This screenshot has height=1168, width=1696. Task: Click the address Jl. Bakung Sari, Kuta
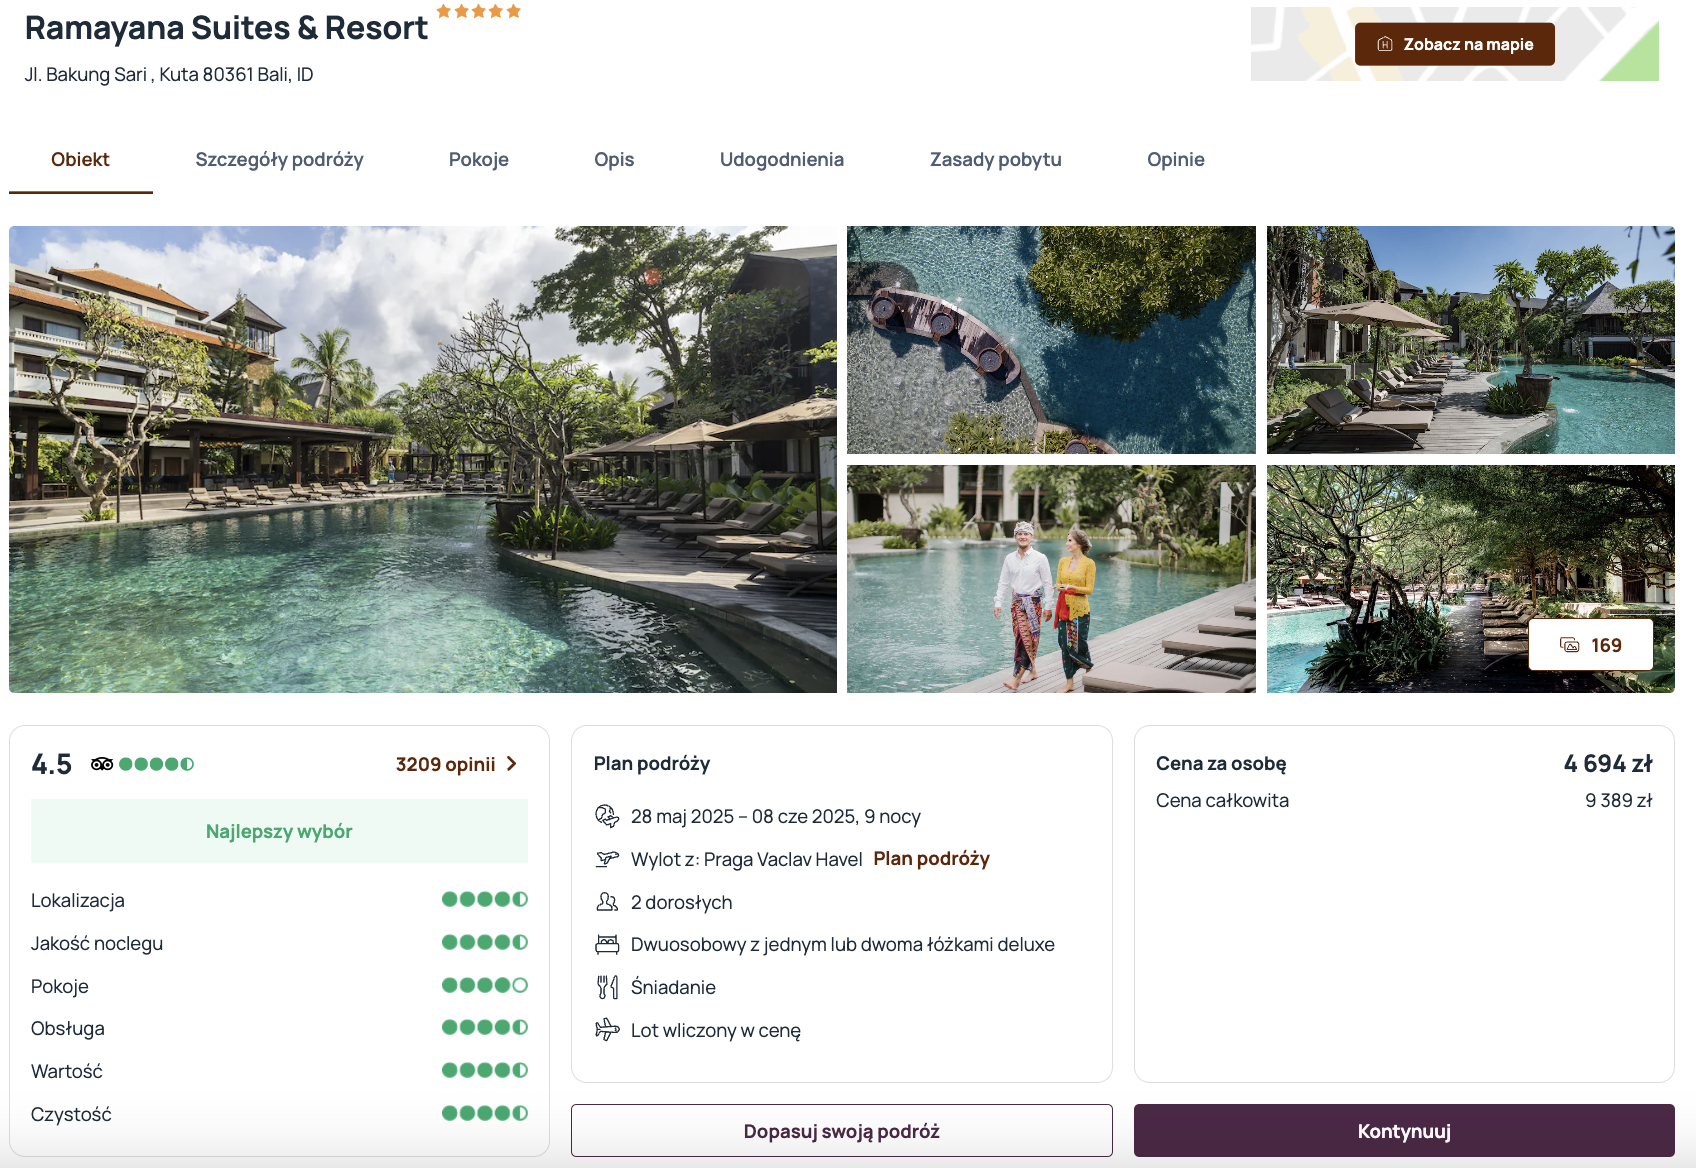click(x=169, y=75)
